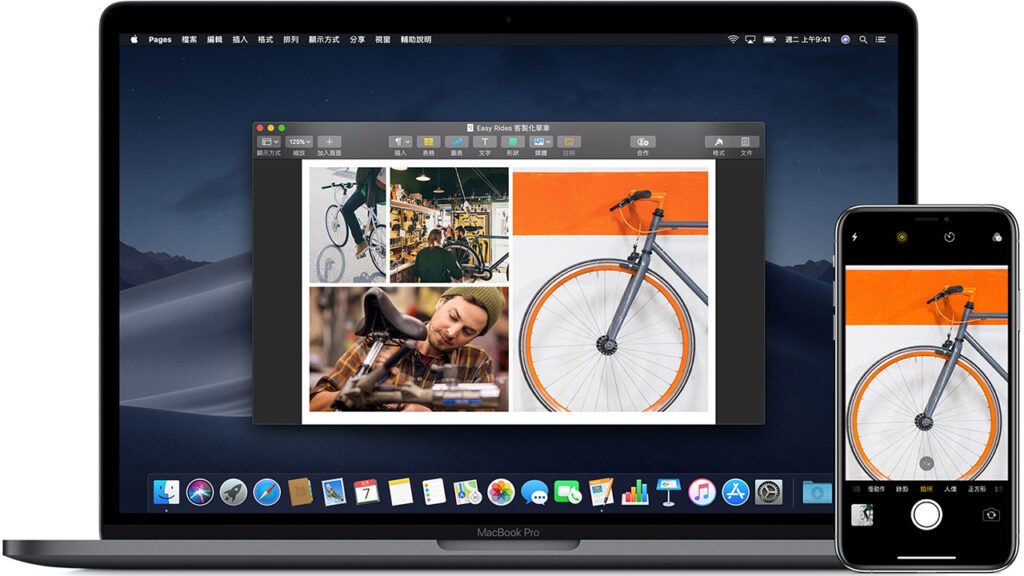
Task: Toggle the Format (格式) inspector panel
Action: 718,142
